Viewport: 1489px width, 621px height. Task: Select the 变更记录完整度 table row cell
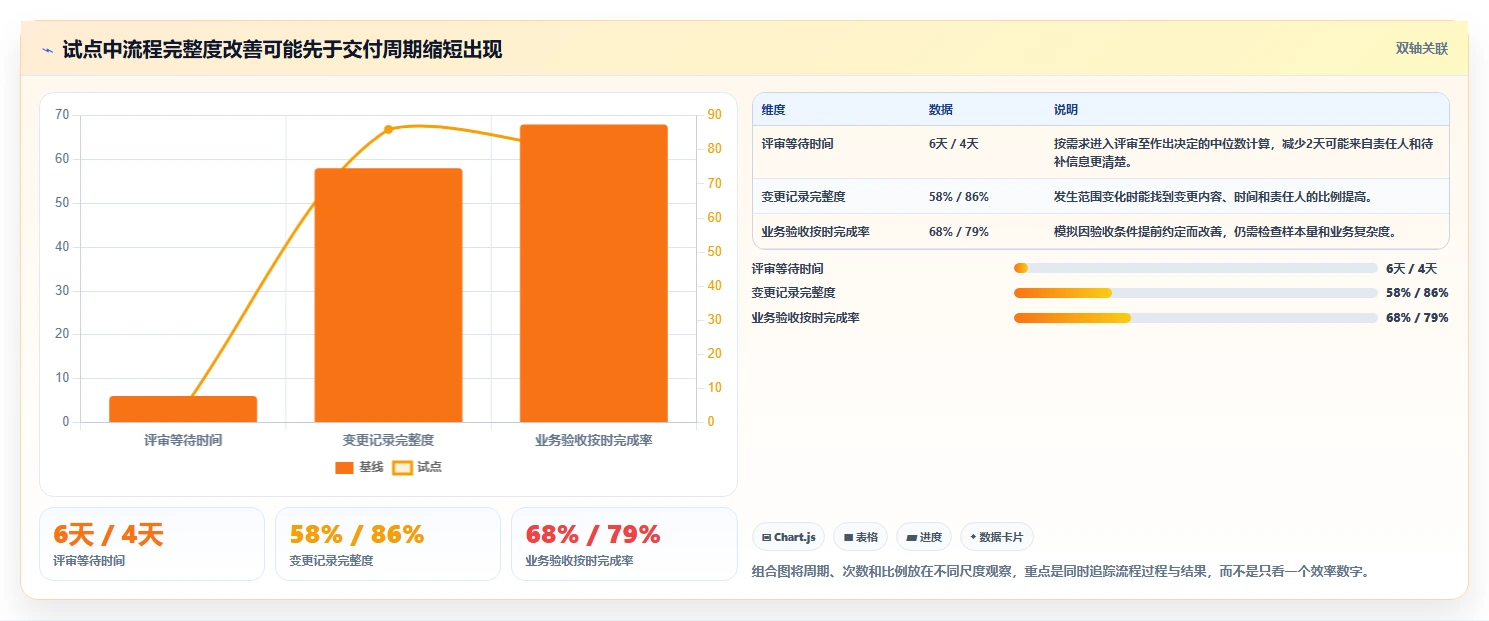coord(803,197)
